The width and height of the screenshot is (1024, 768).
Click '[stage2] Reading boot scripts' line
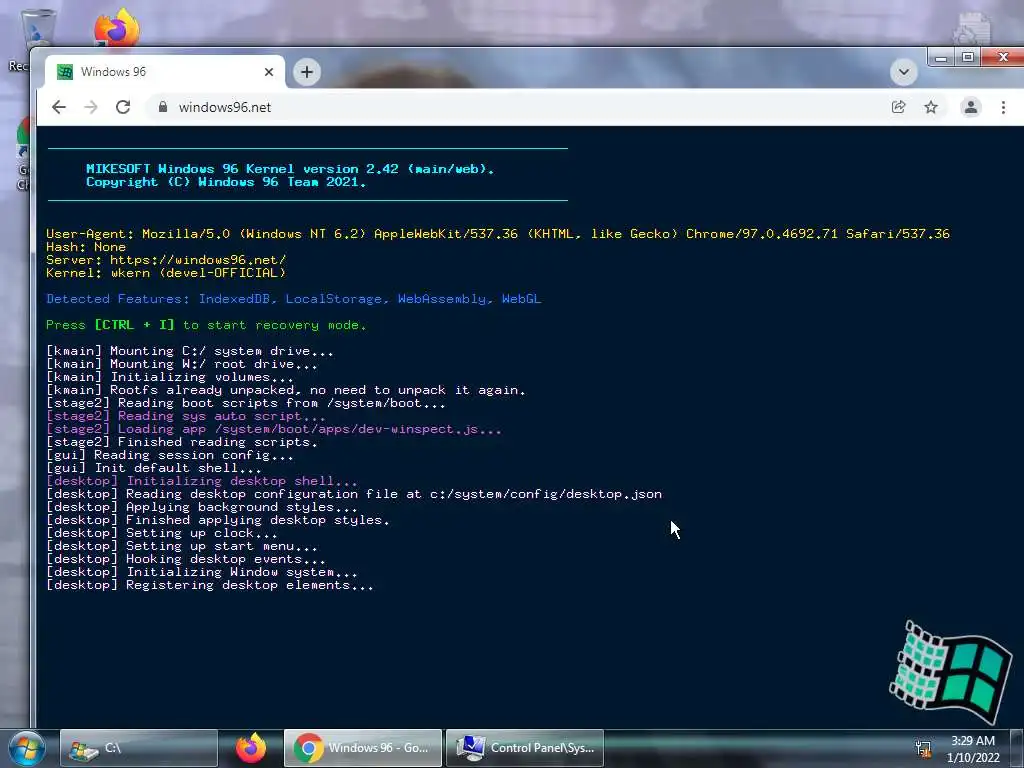(x=246, y=403)
